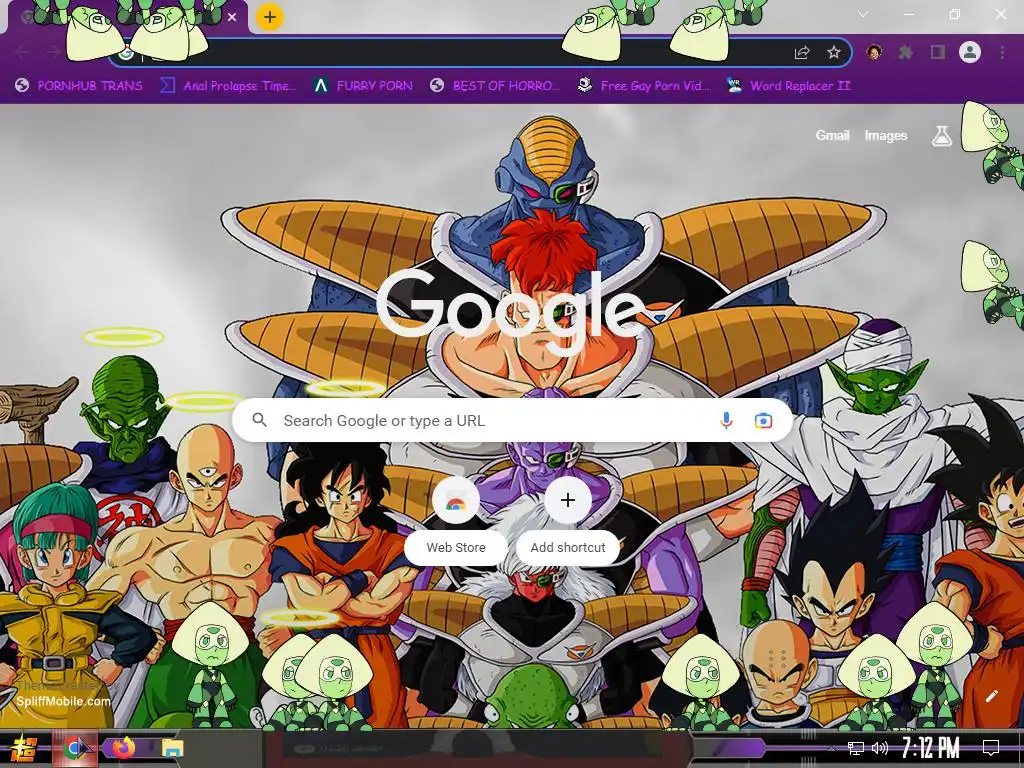The image size is (1024, 768).
Task: Open the tab search chevron
Action: (x=863, y=14)
